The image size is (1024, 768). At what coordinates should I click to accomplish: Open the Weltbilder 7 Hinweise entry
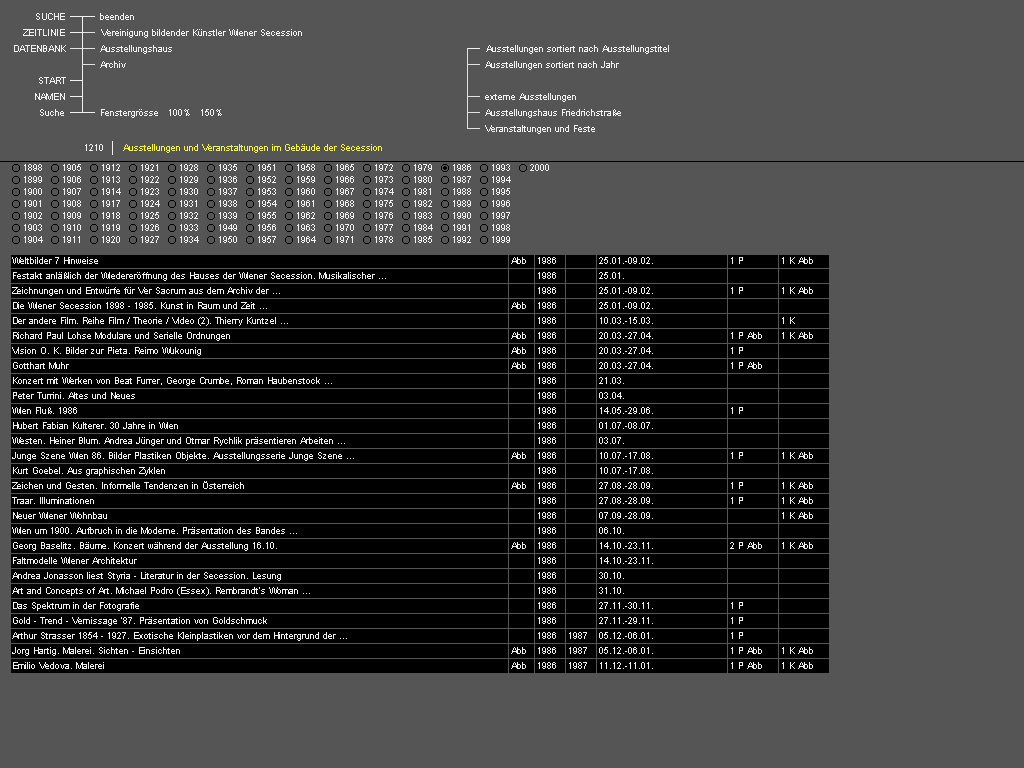[x=55, y=261]
